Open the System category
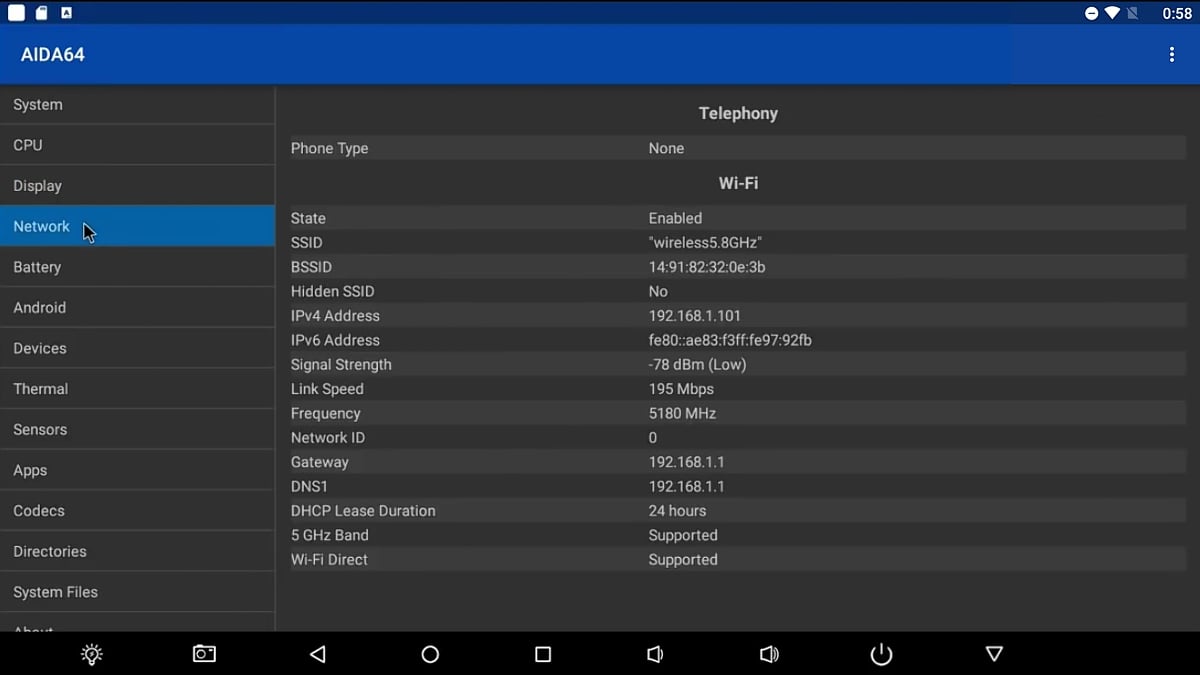The image size is (1200, 675). tap(137, 105)
